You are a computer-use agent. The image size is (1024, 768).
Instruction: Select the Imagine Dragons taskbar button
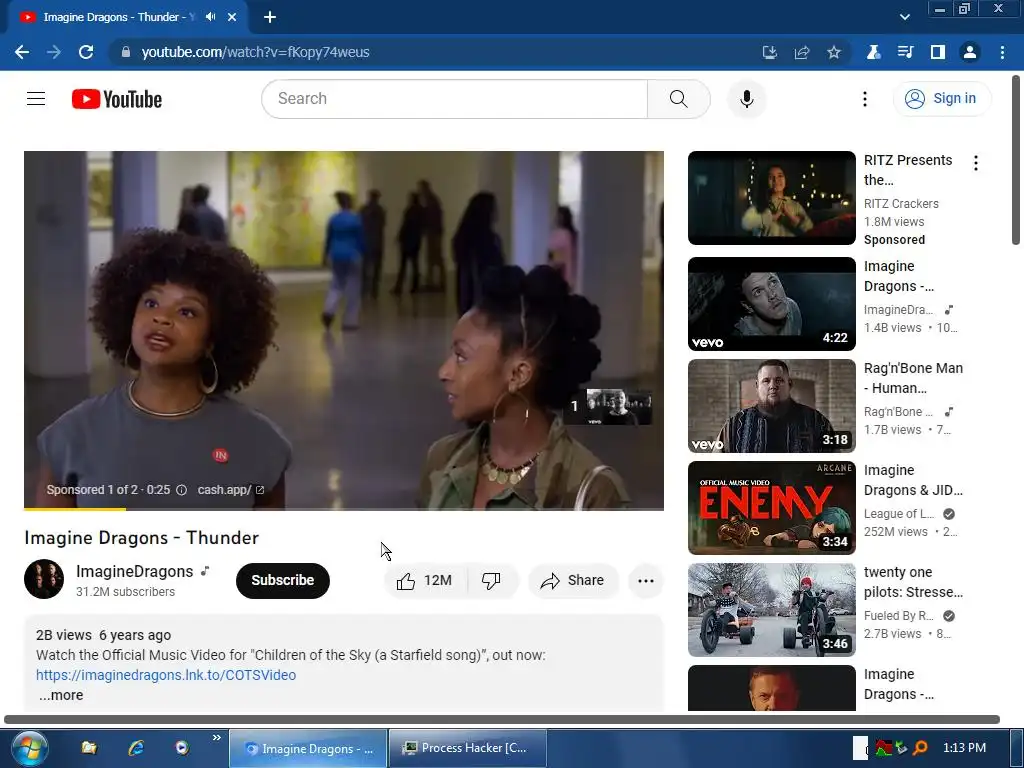pos(308,748)
